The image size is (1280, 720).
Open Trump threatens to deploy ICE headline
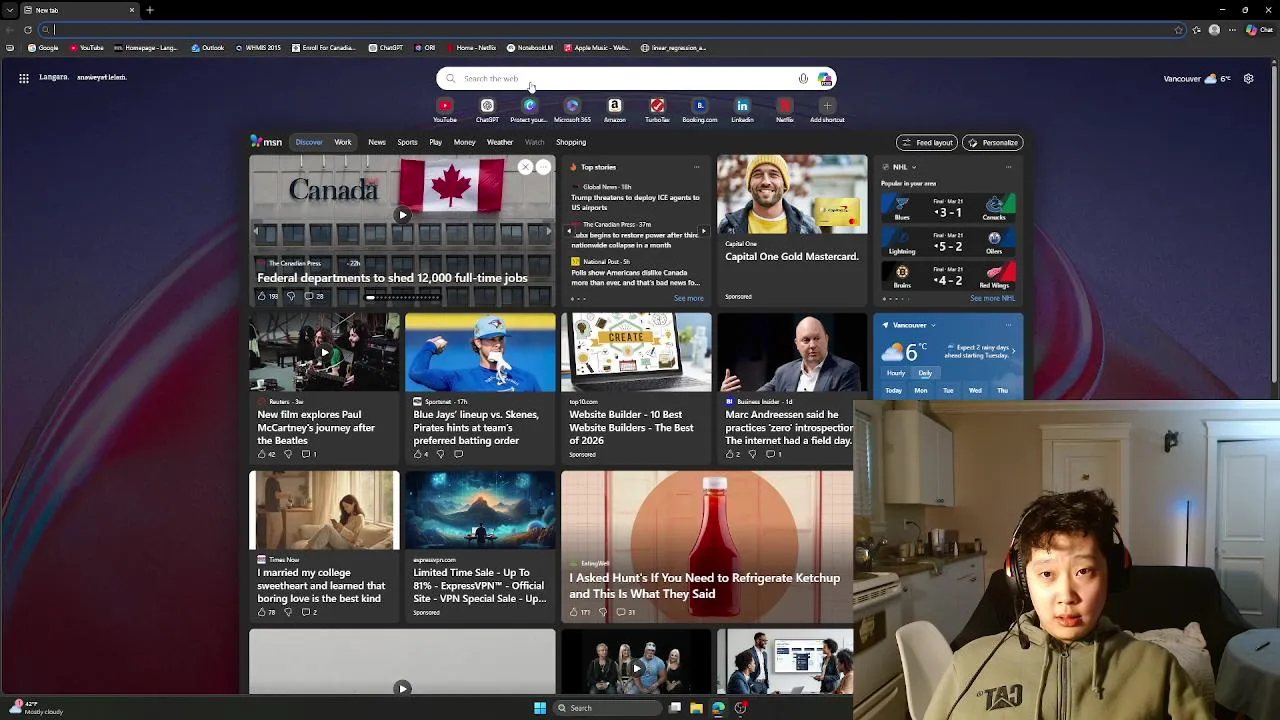coord(636,202)
